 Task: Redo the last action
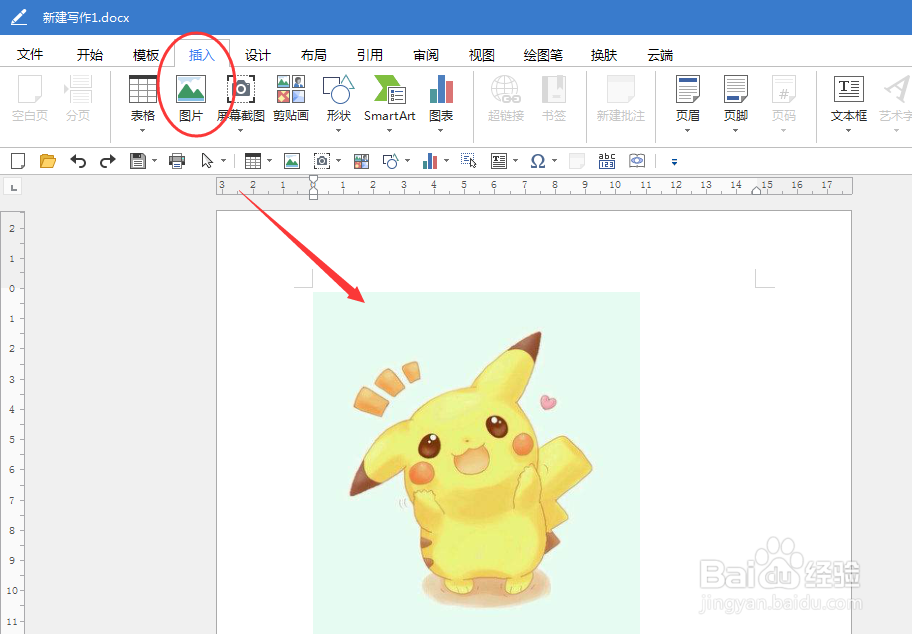point(108,161)
